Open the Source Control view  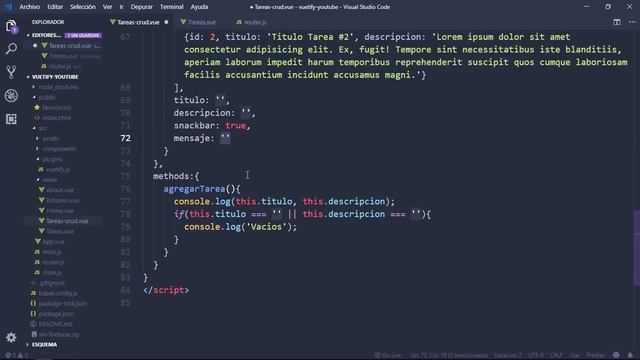tap(11, 72)
